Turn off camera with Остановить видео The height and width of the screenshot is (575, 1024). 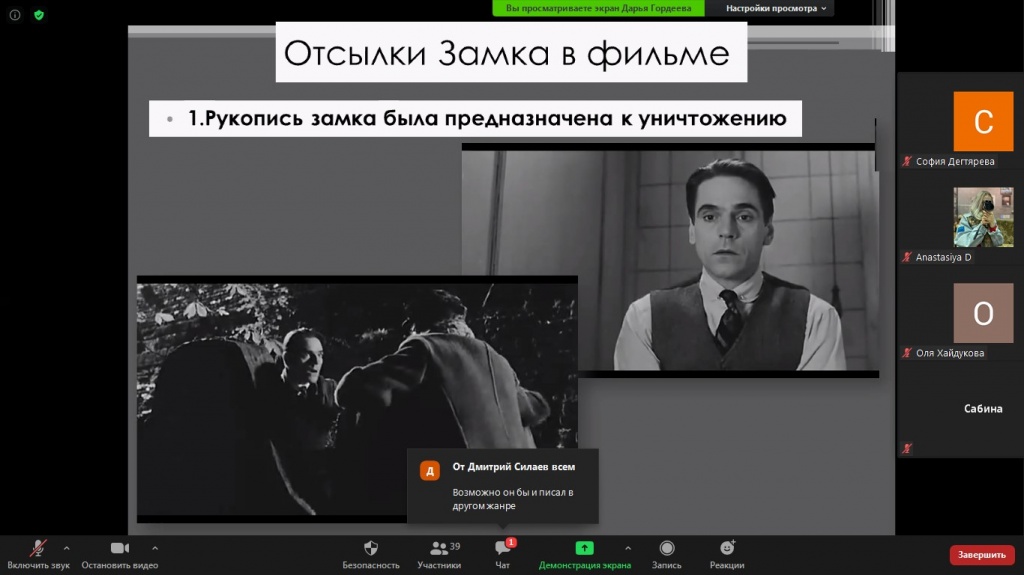[120, 554]
